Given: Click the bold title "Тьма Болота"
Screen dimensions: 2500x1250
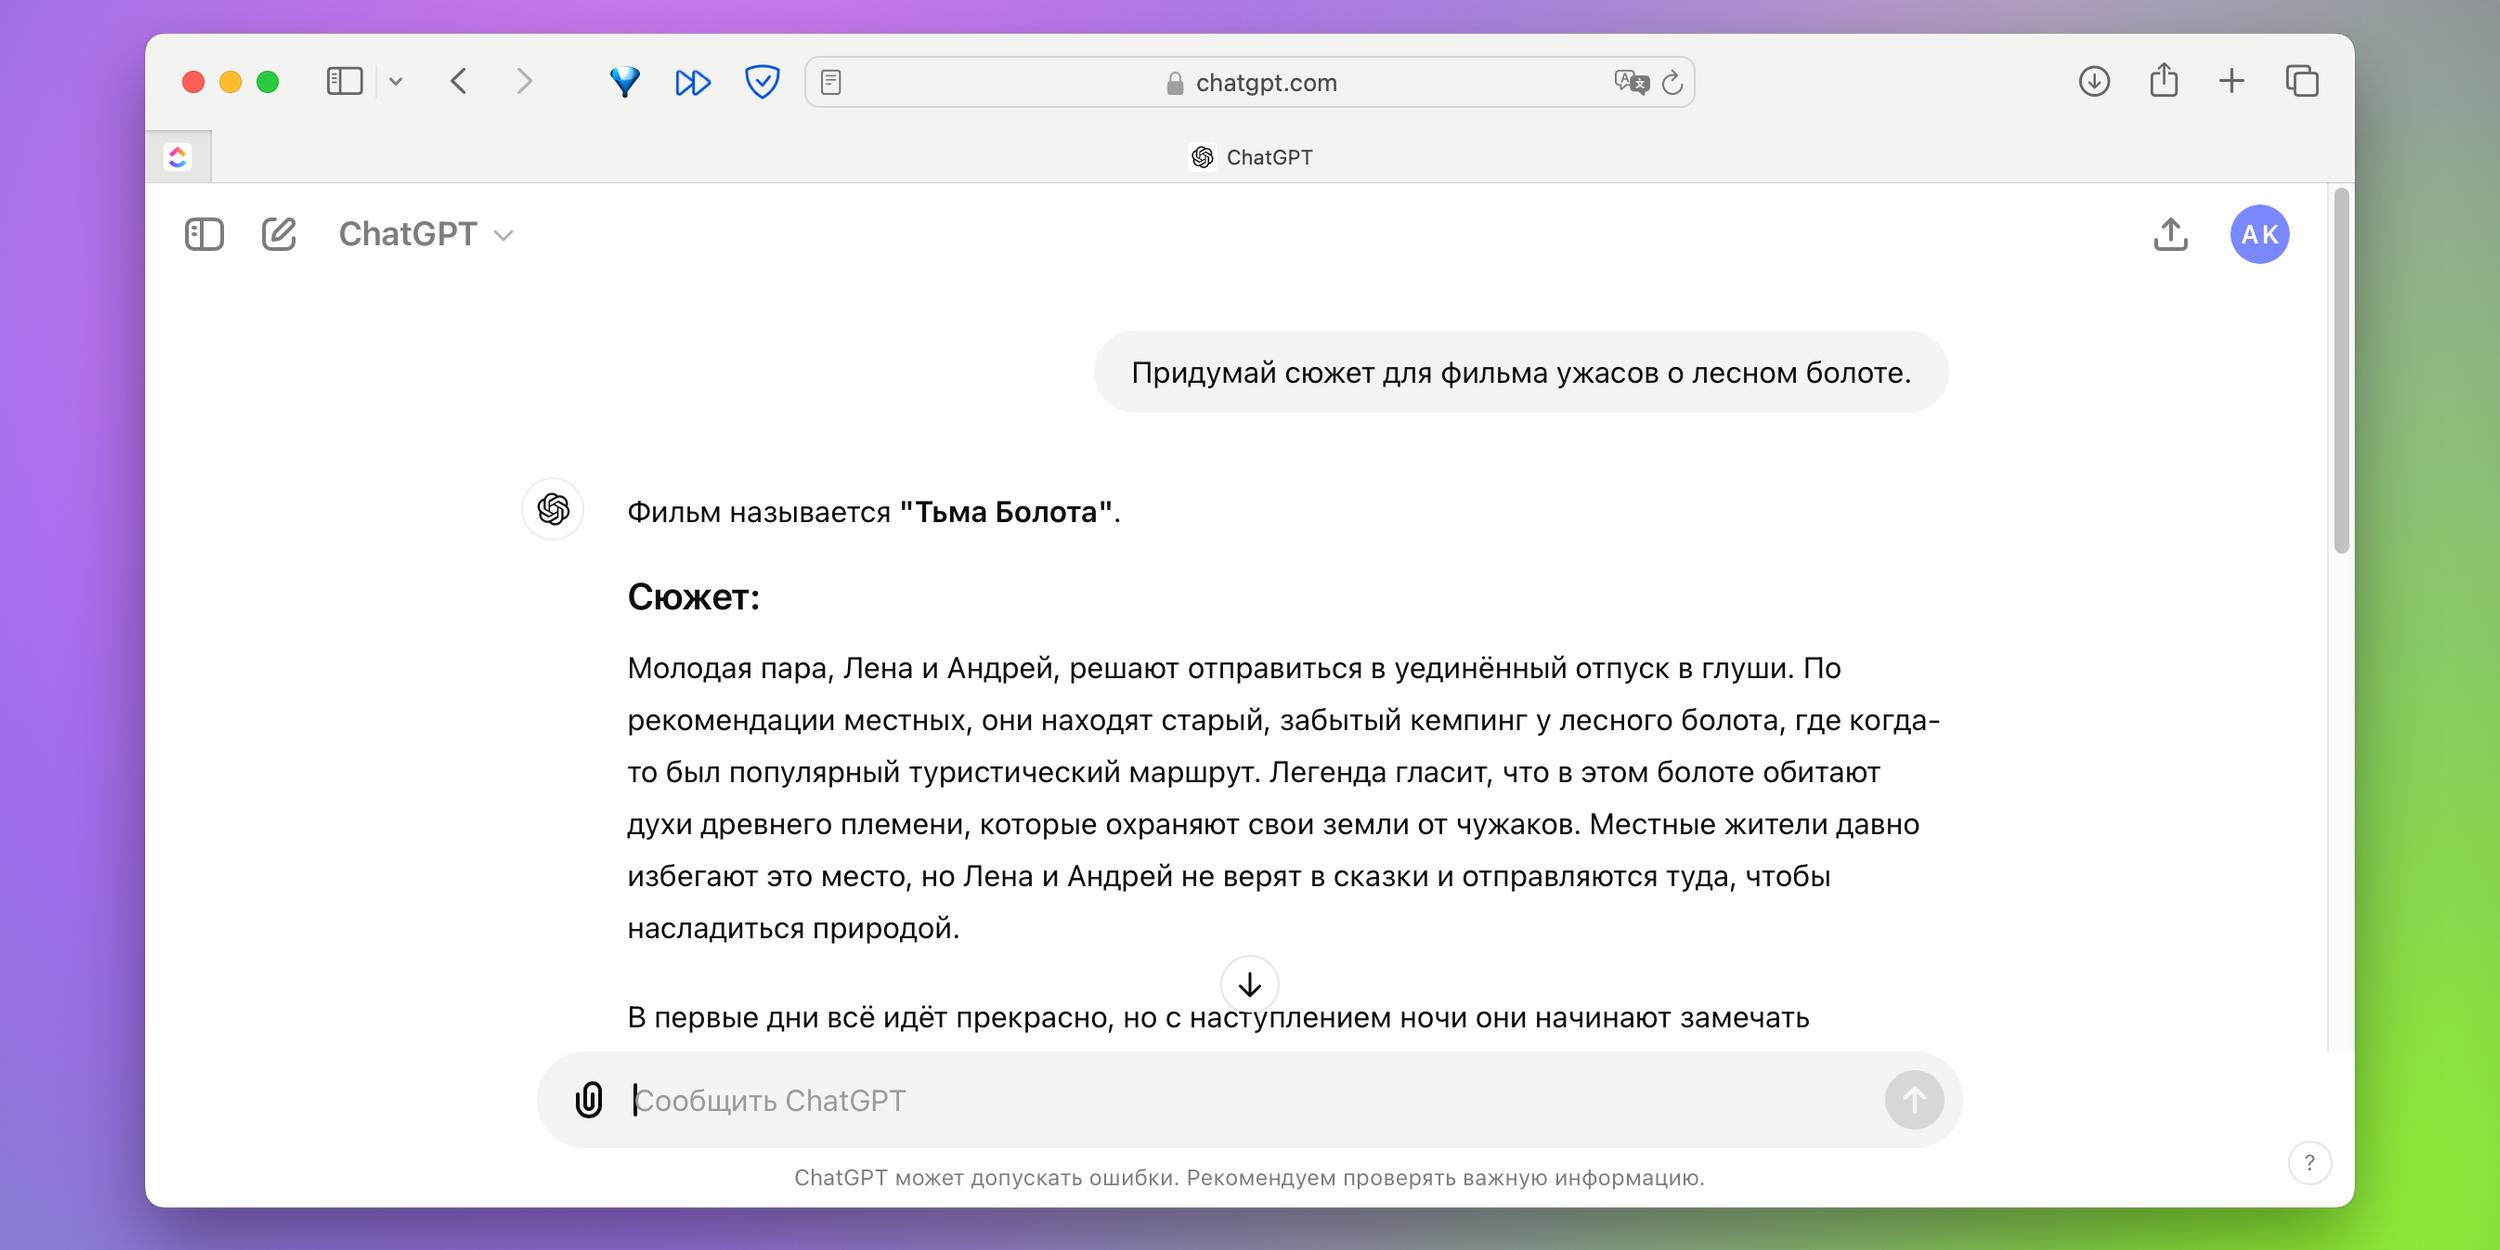Looking at the screenshot, I should (1007, 512).
